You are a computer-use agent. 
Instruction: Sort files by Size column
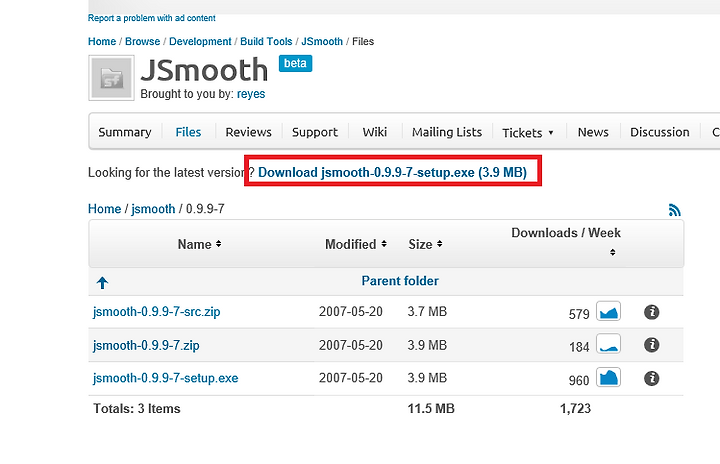pyautogui.click(x=426, y=244)
